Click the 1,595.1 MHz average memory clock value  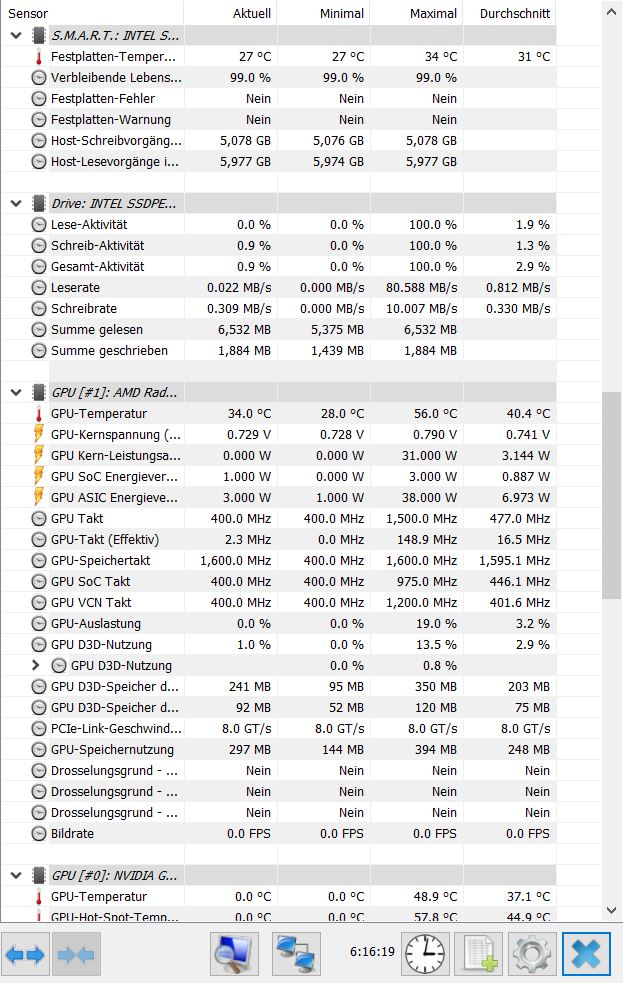coord(515,561)
